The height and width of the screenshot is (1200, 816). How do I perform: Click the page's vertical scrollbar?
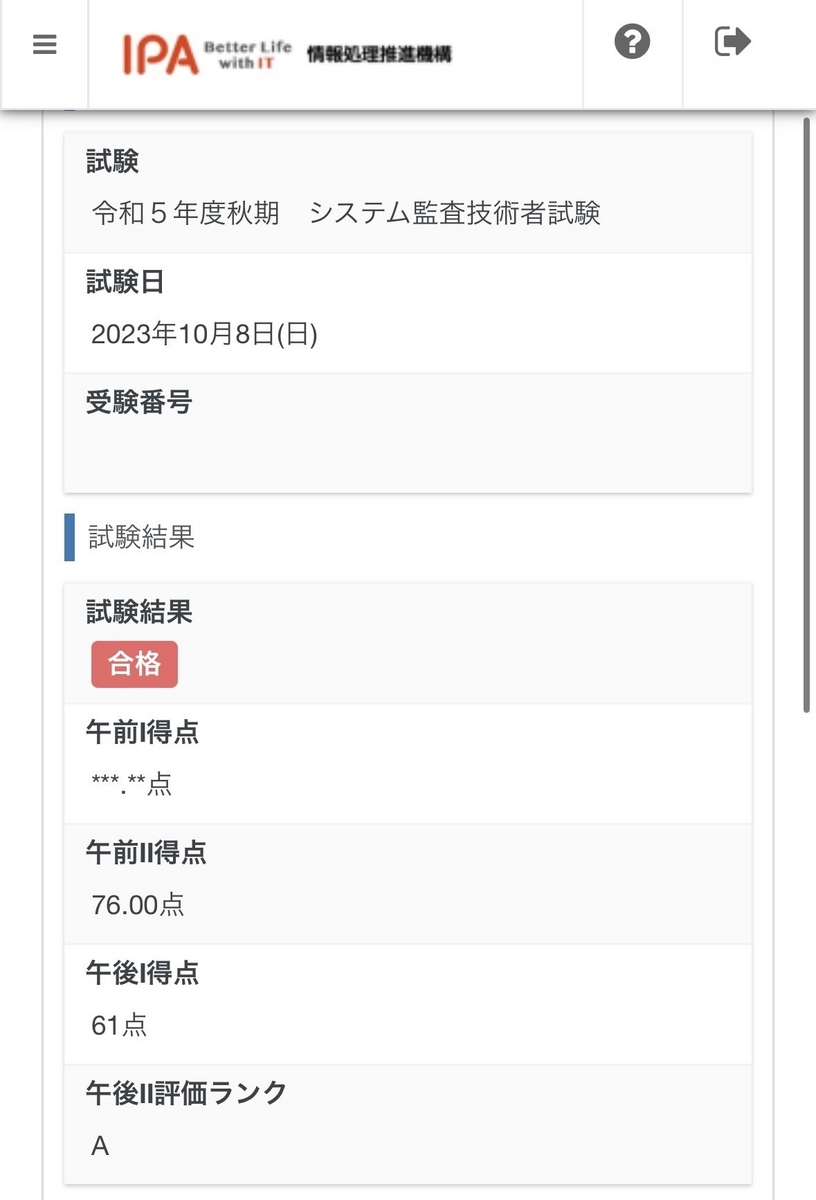(x=806, y=415)
